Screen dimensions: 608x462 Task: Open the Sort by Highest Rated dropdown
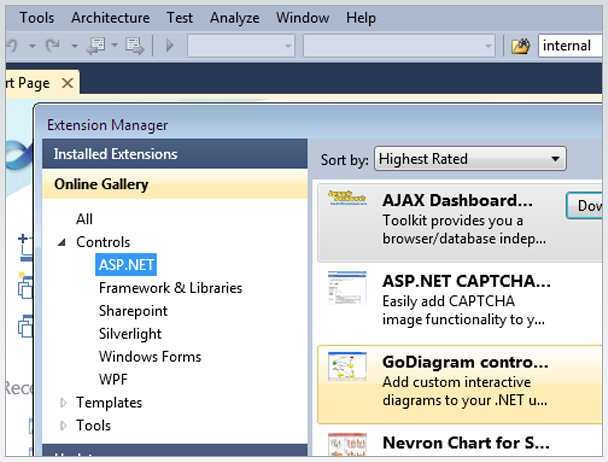tap(470, 159)
